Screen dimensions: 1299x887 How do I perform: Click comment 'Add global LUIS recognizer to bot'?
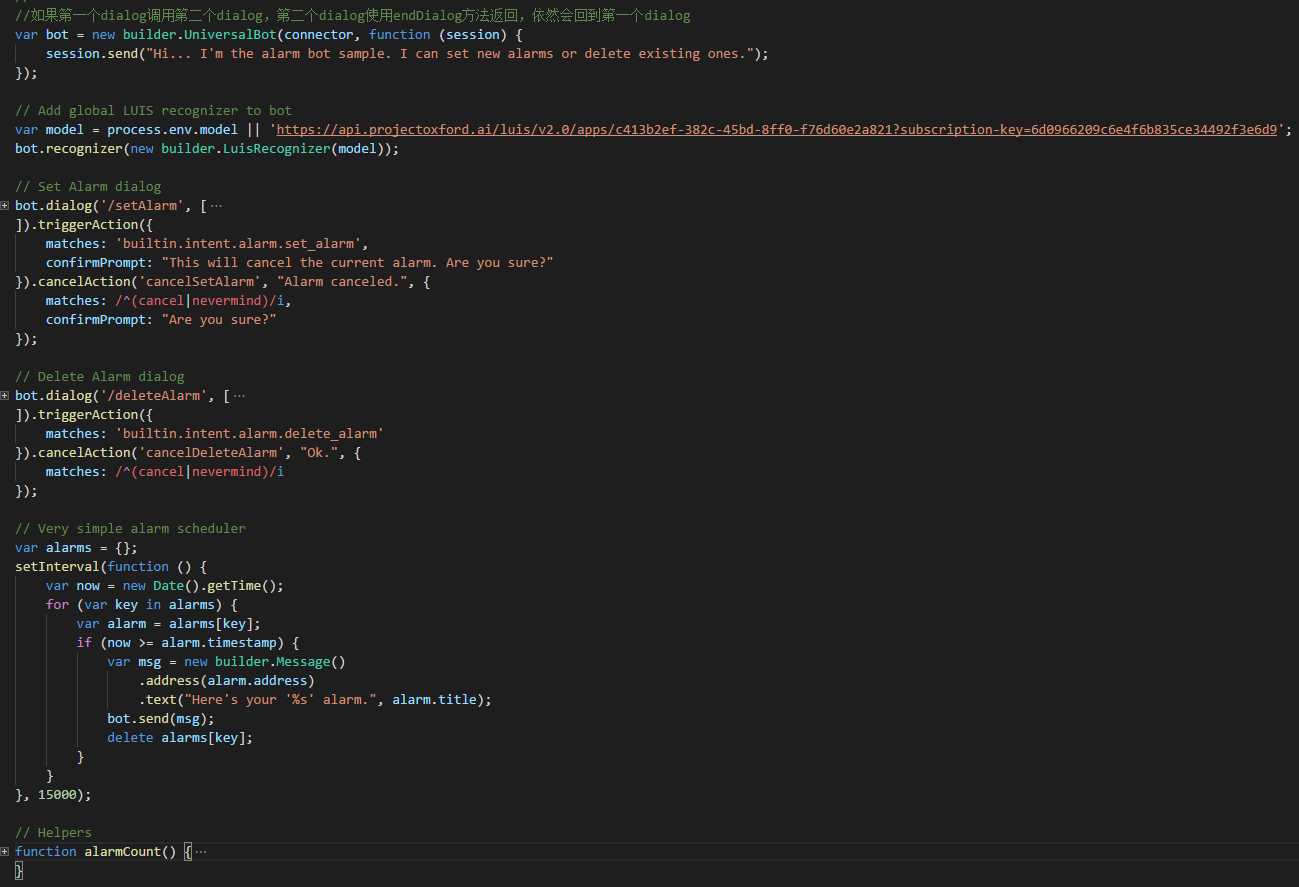pyautogui.click(x=154, y=111)
